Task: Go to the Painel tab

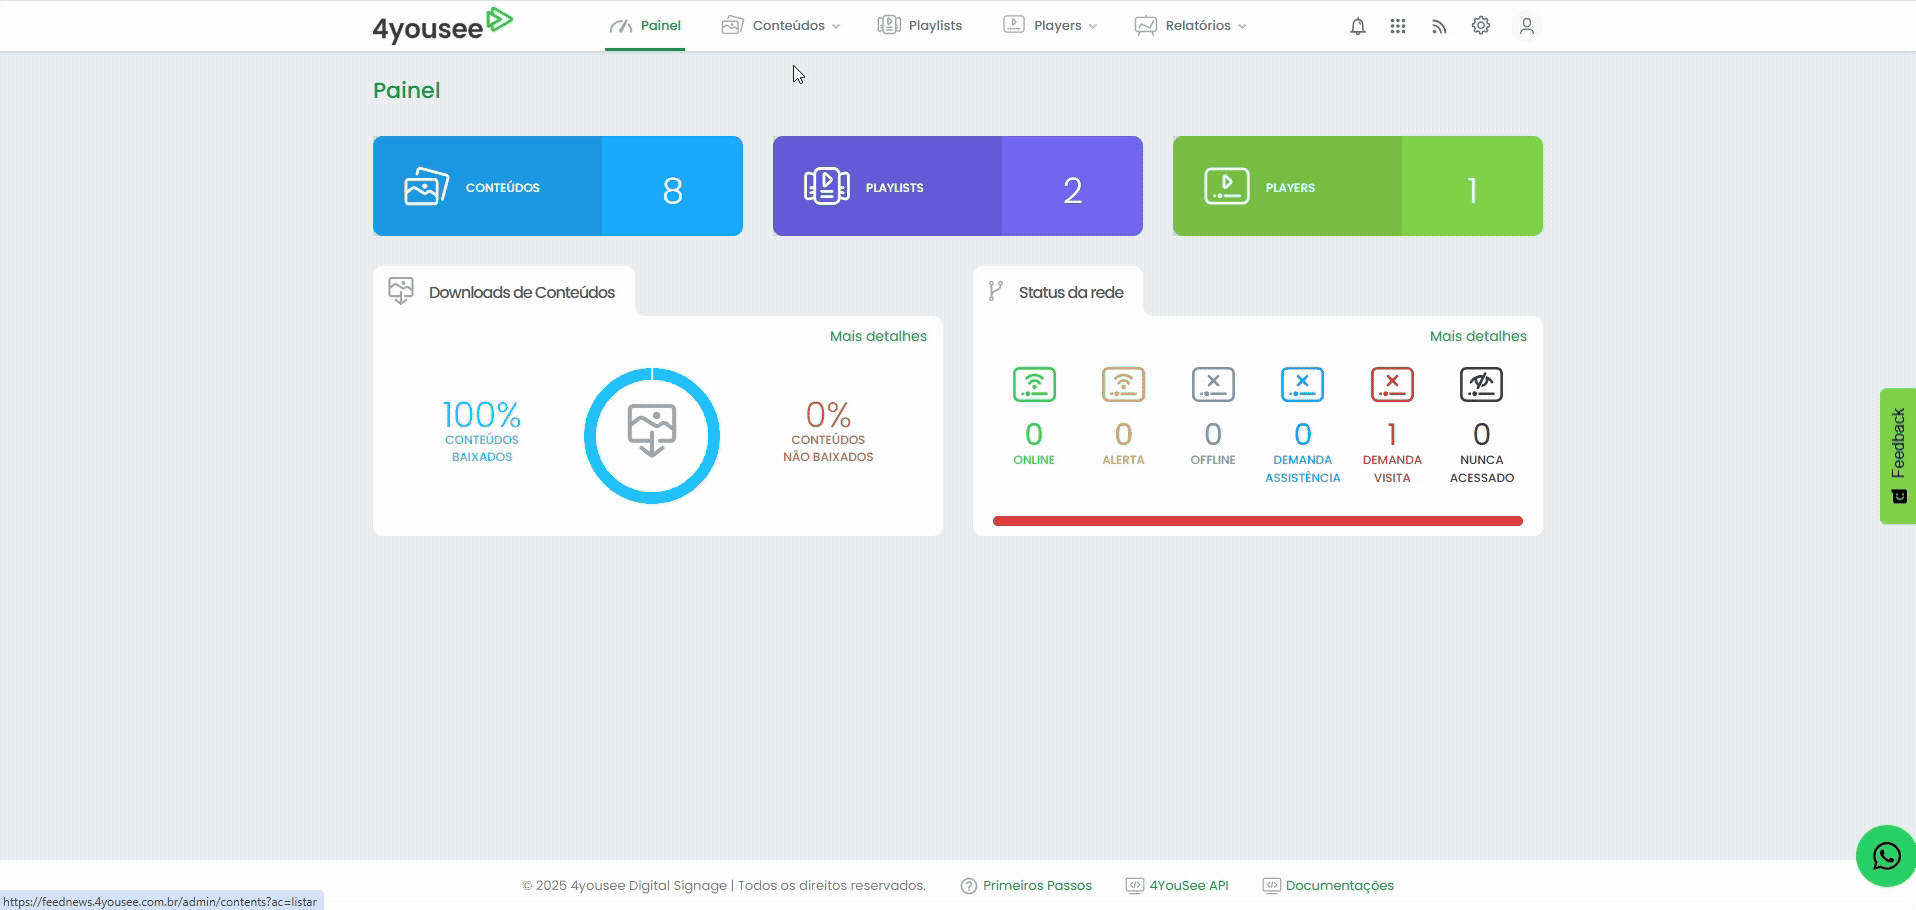Action: tap(645, 26)
